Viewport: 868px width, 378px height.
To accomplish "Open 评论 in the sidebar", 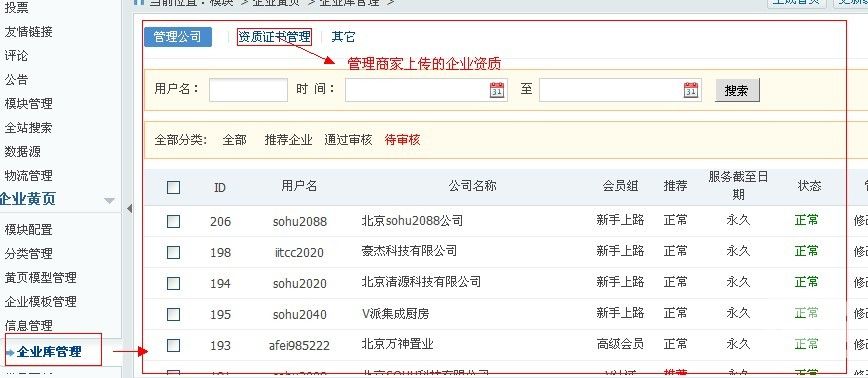I will pyautogui.click(x=16, y=56).
